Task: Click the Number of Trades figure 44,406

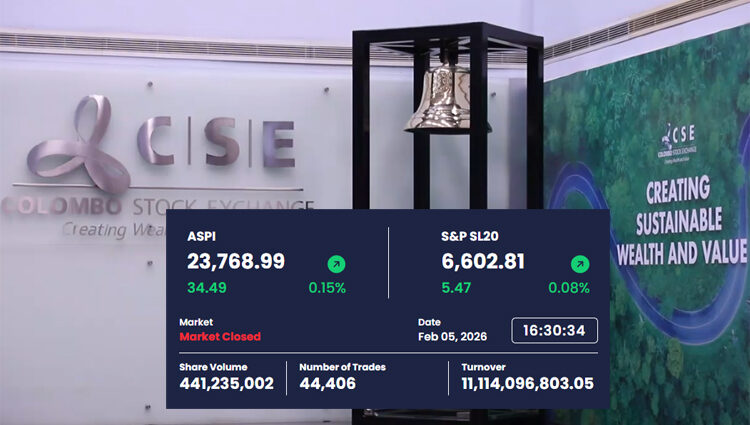Action: pos(328,383)
